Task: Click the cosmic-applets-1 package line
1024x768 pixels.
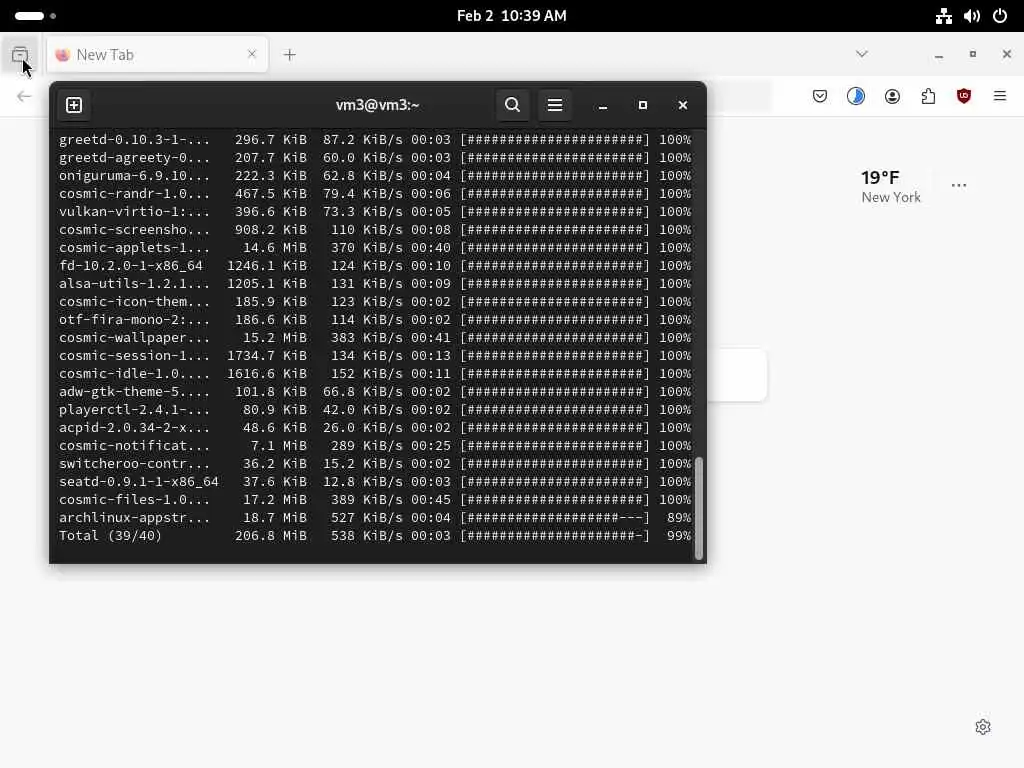Action: pos(375,248)
